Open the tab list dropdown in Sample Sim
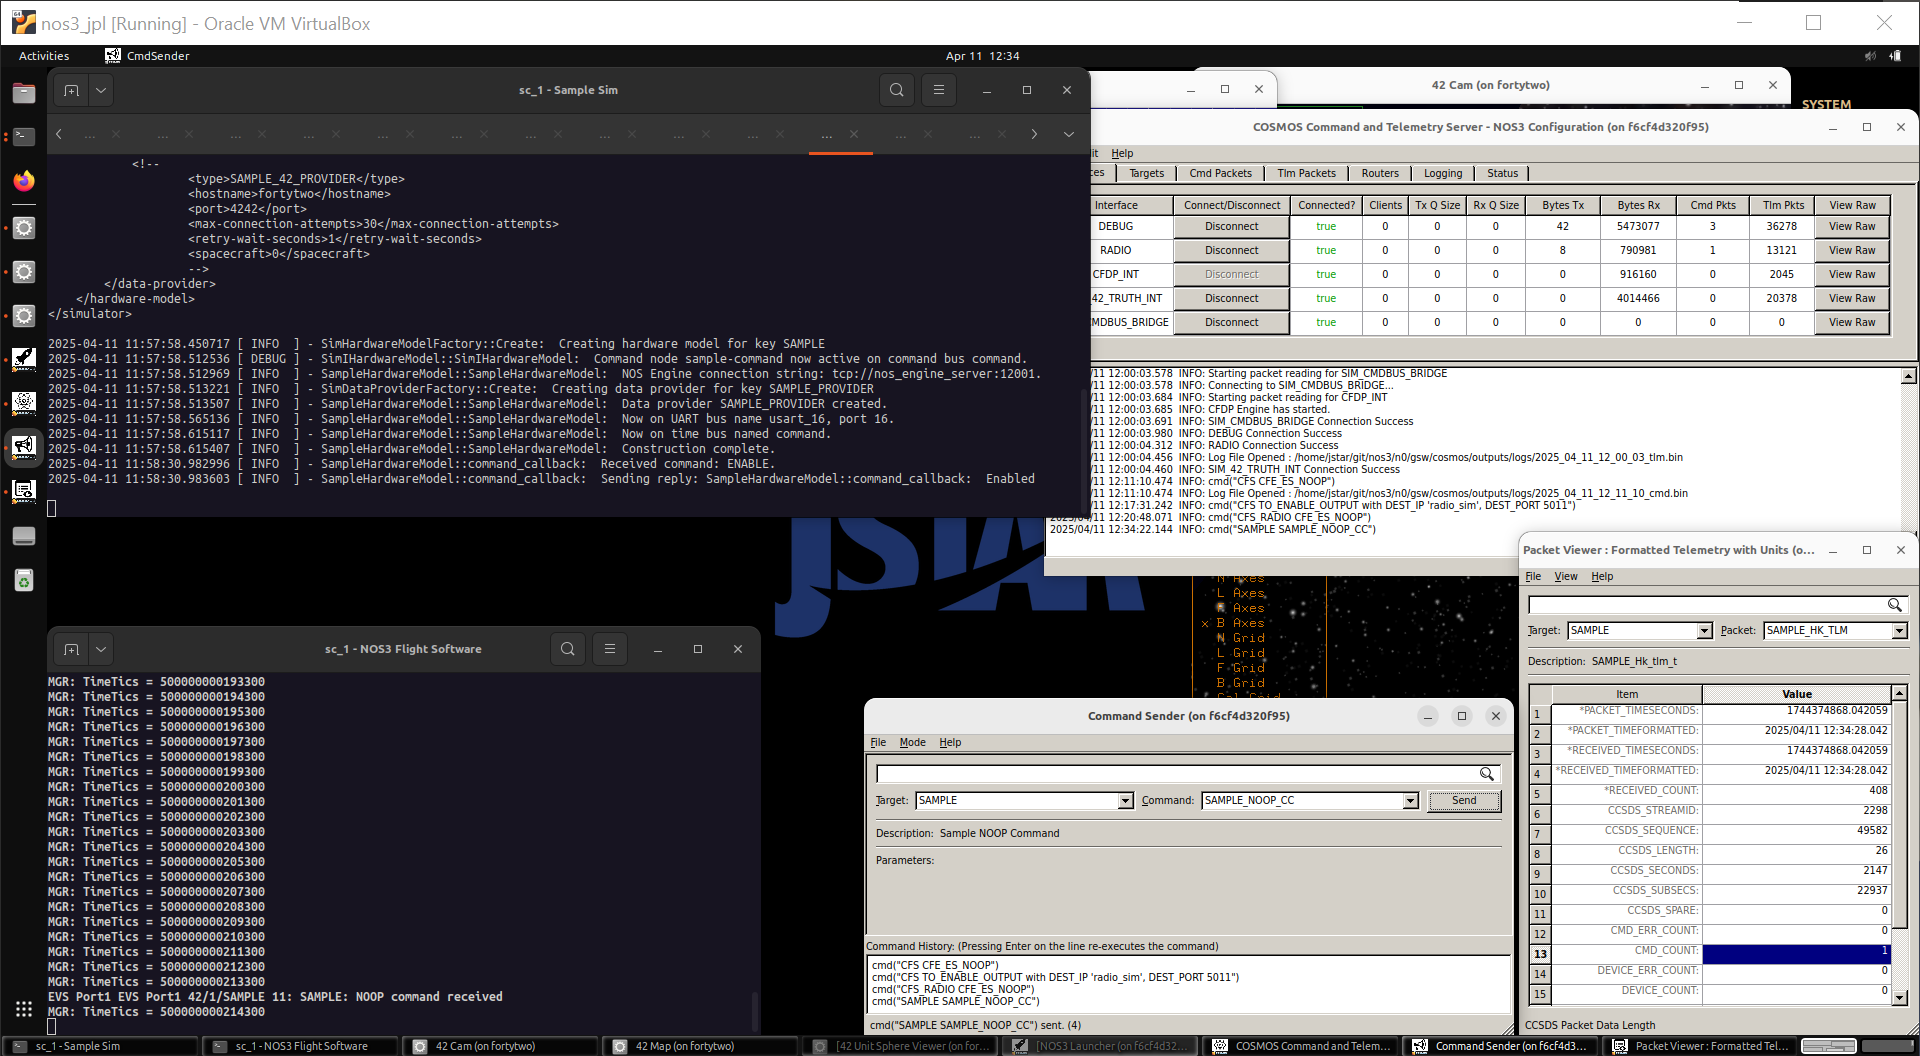 click(1069, 134)
